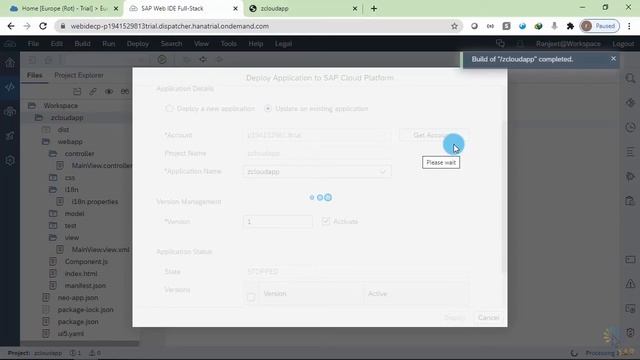Open the Search pane from right sidebar

pyautogui.click(x=630, y=78)
